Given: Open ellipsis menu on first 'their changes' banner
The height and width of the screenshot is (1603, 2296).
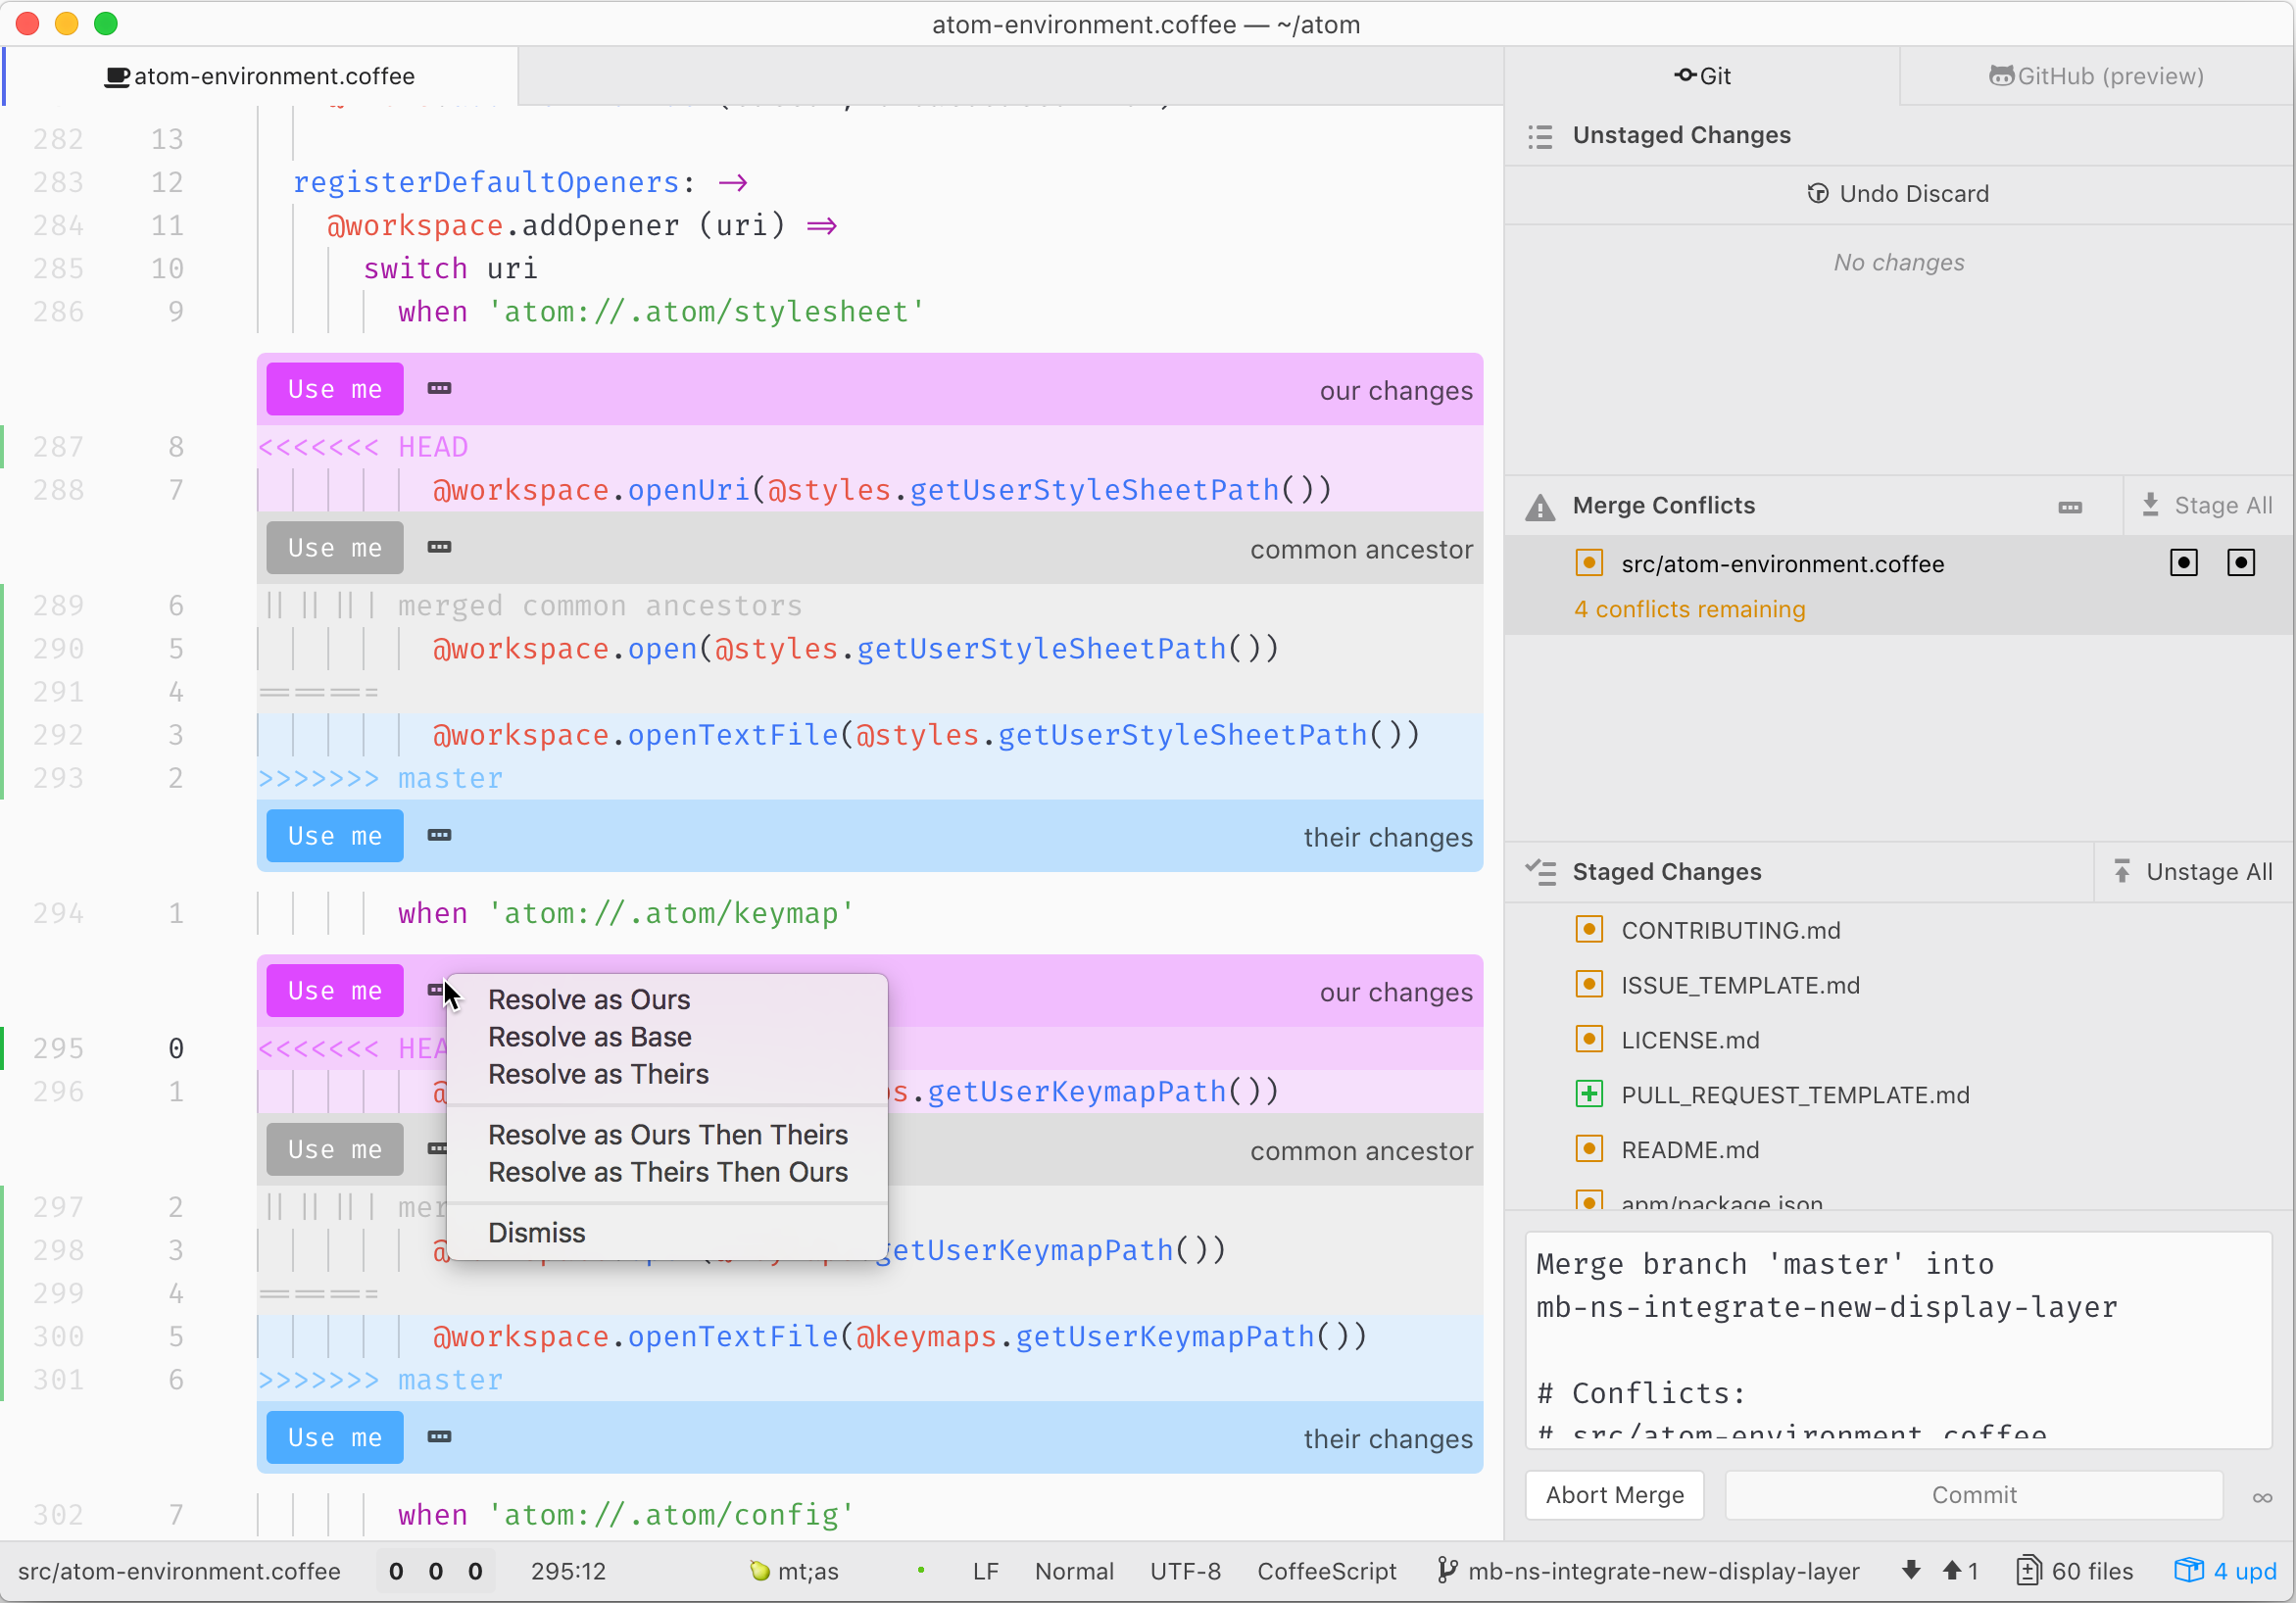Looking at the screenshot, I should 439,835.
